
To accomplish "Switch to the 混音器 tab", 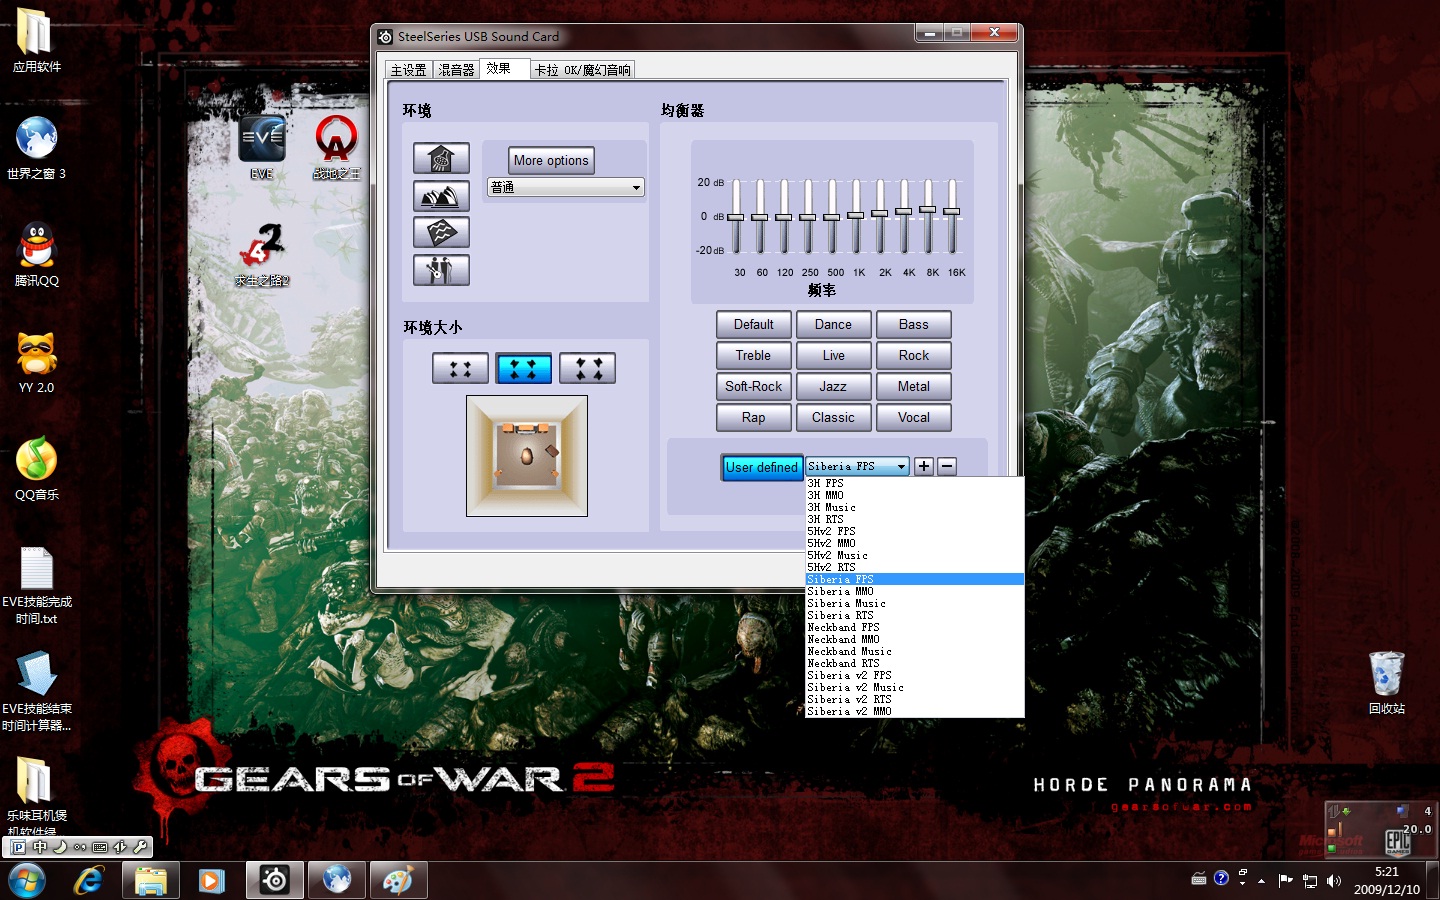I will (x=457, y=70).
